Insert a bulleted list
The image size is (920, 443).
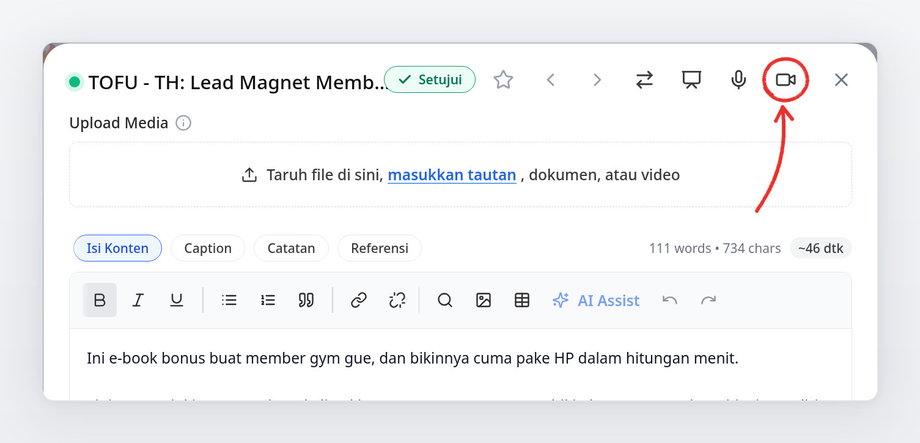[229, 300]
